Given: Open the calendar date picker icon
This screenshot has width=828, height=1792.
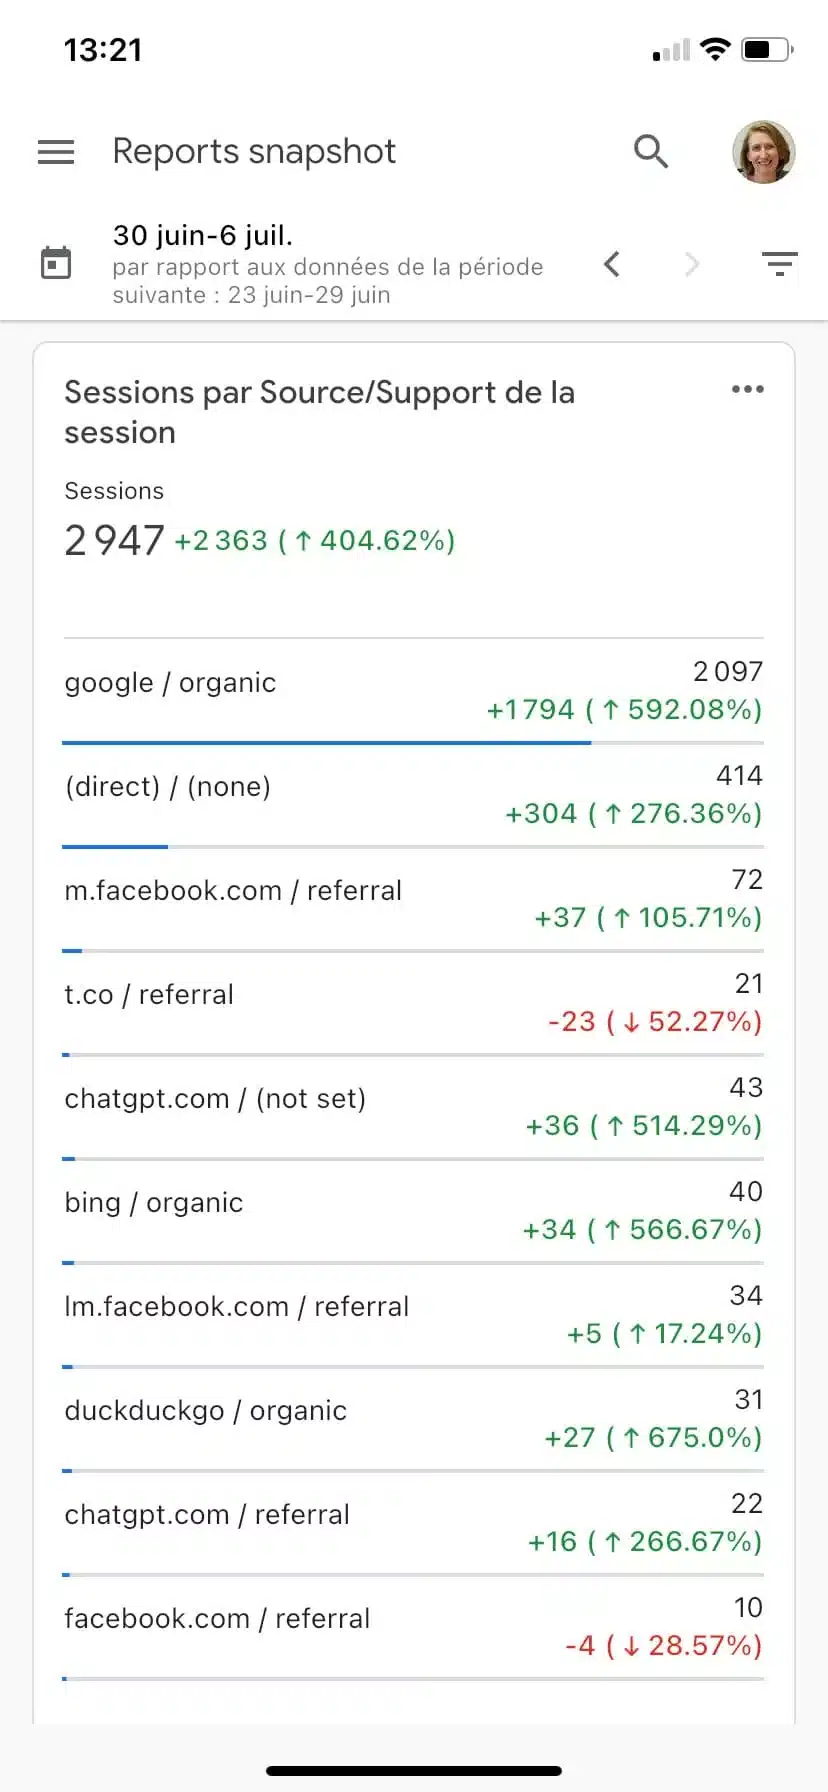Looking at the screenshot, I should pyautogui.click(x=56, y=263).
